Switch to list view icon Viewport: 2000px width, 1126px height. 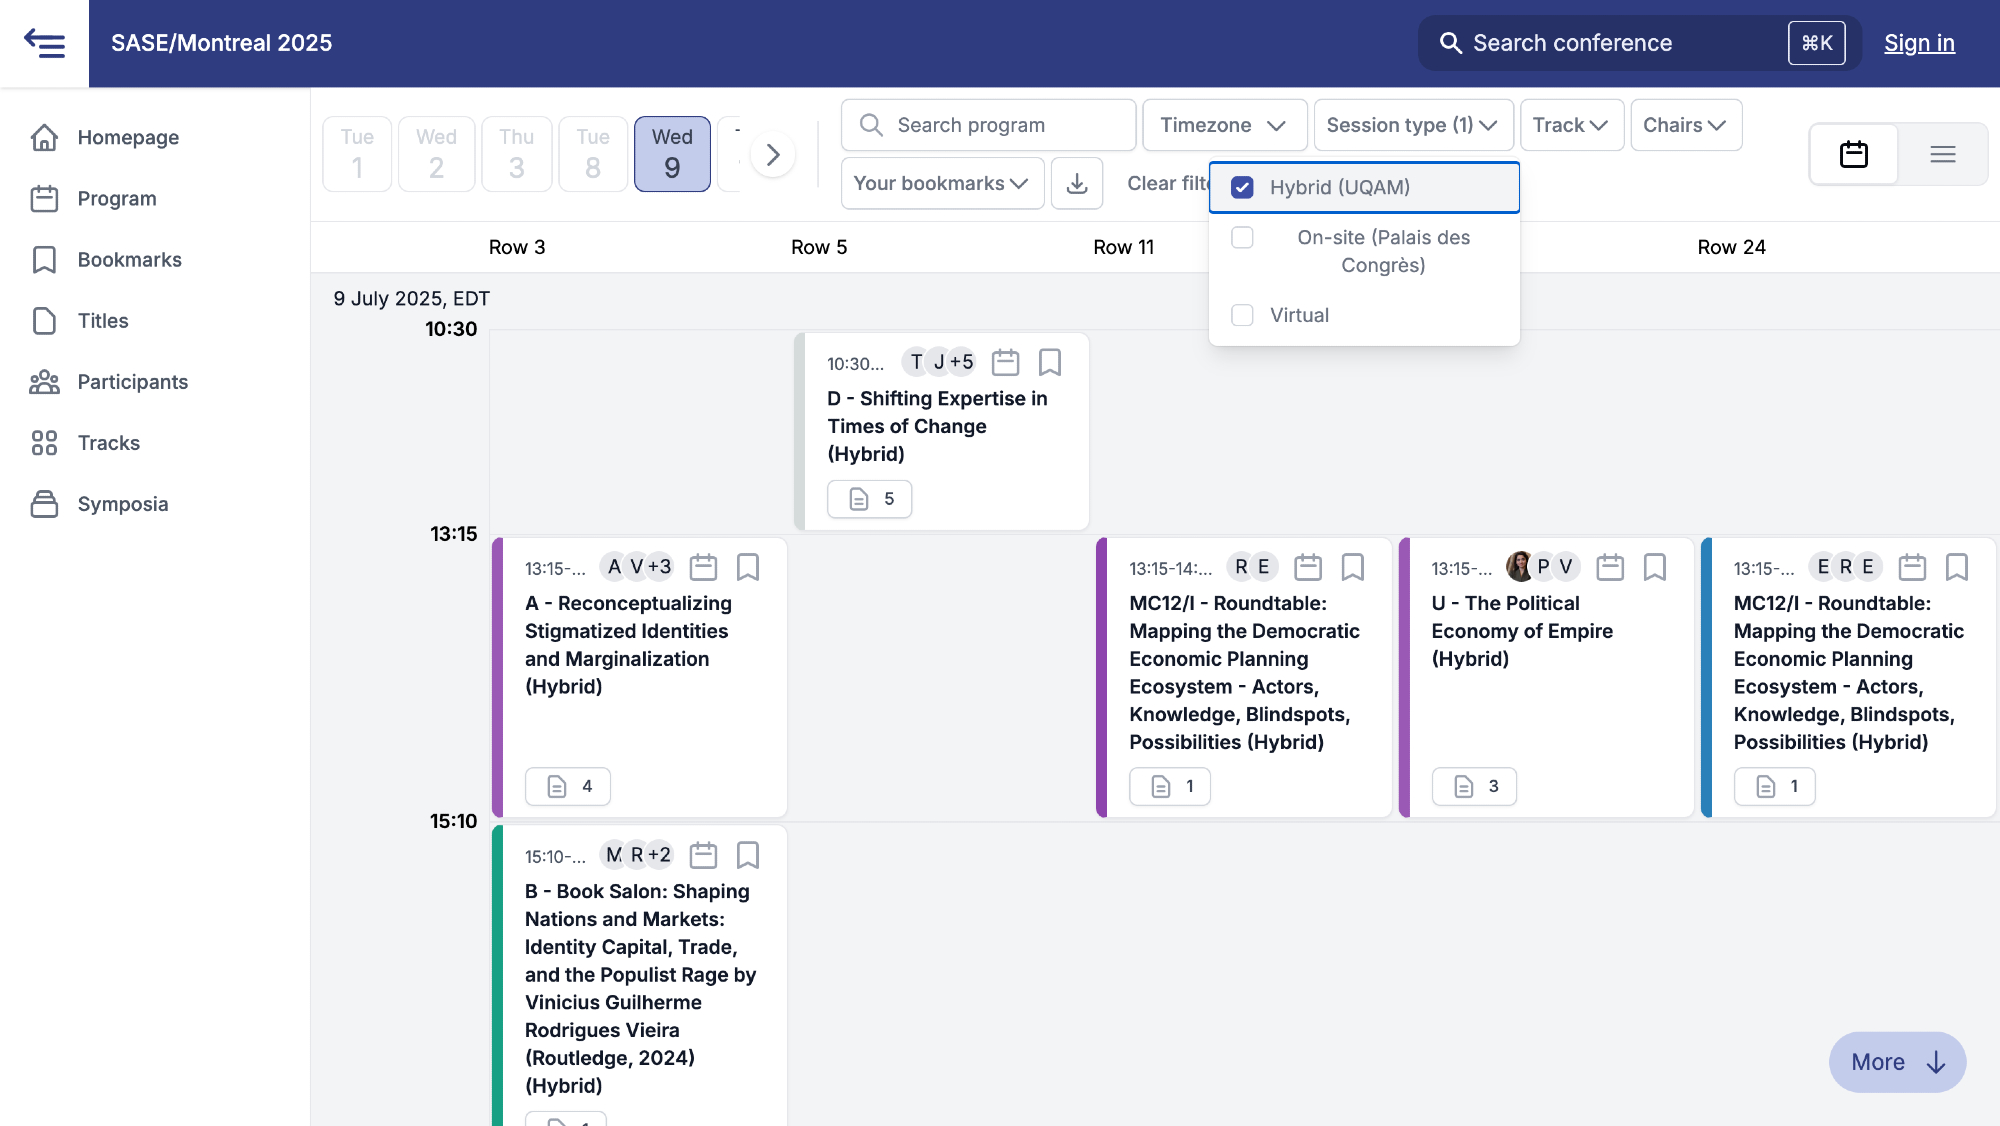point(1942,154)
